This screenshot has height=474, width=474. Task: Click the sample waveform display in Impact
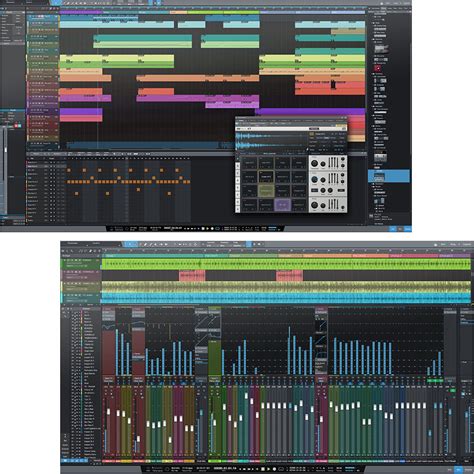pyautogui.click(x=271, y=141)
